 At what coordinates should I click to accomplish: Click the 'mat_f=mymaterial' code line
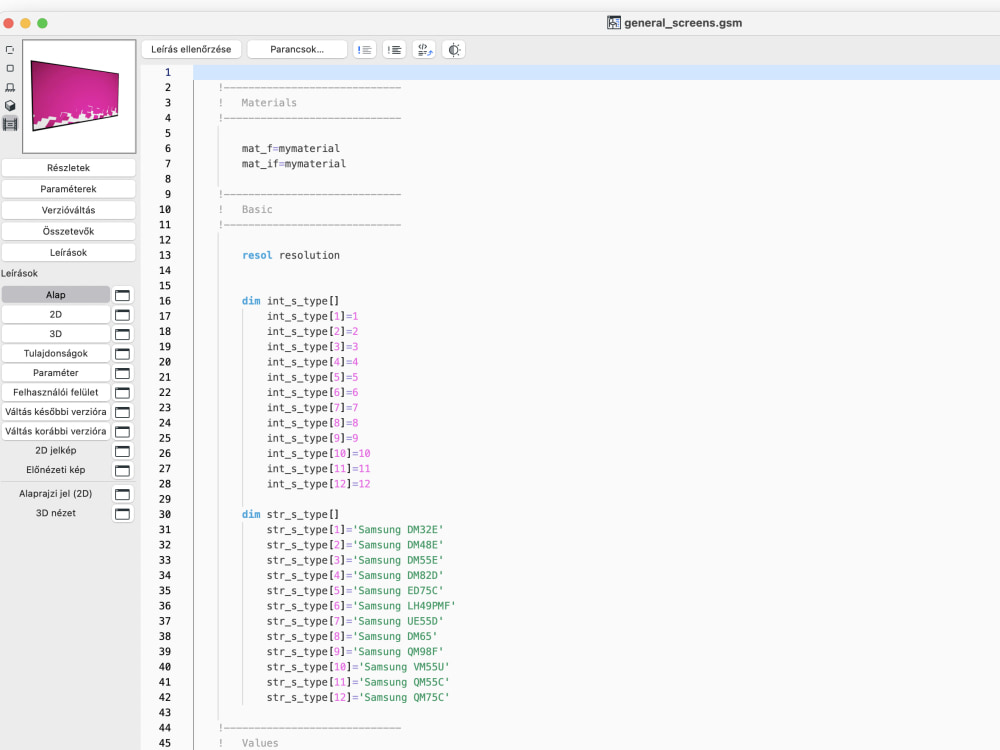pos(291,149)
